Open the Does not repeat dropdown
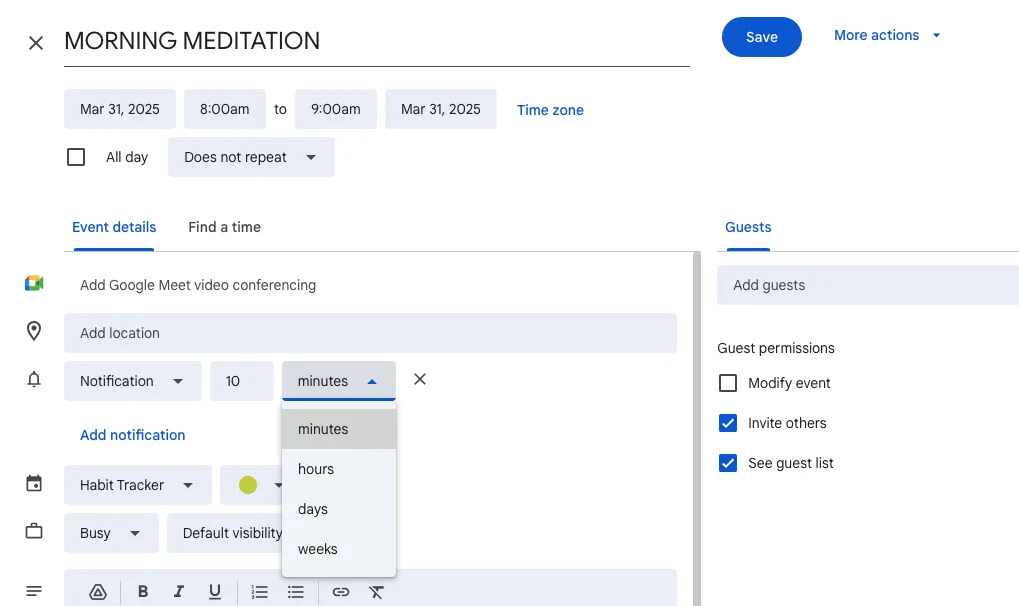The width and height of the screenshot is (1019, 606). coord(251,157)
